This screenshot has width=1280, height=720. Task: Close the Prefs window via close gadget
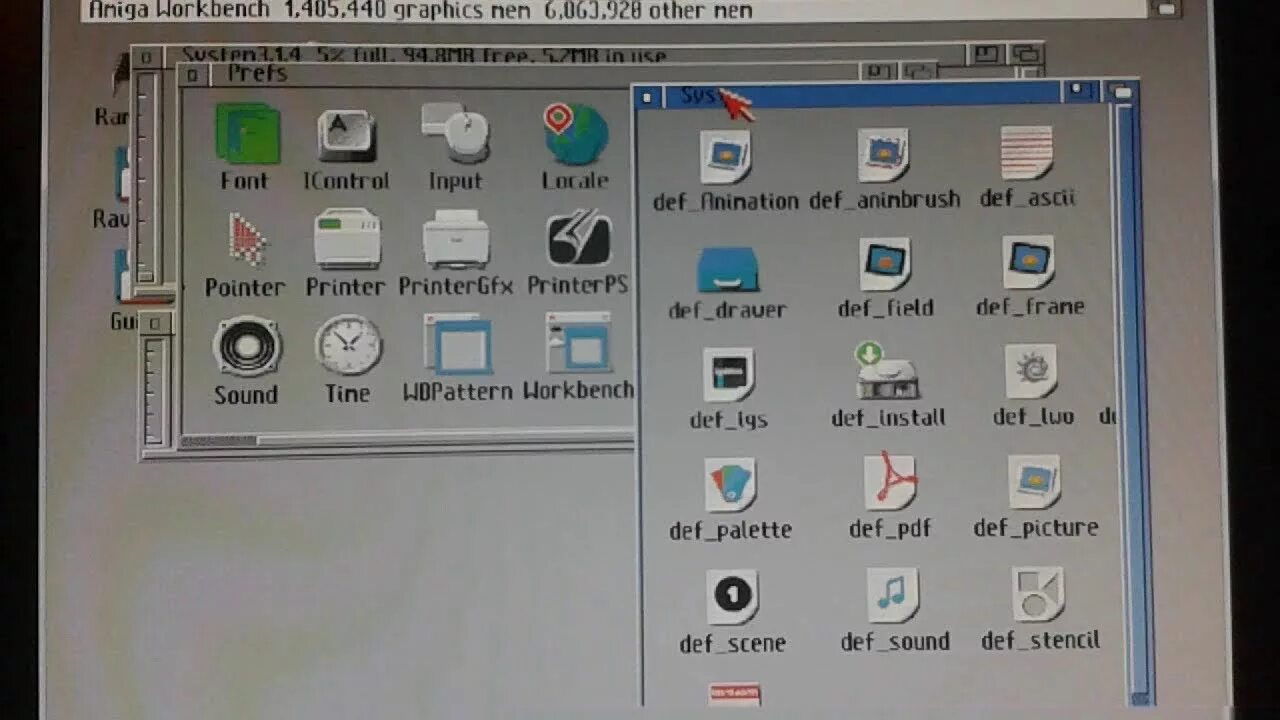pos(193,75)
